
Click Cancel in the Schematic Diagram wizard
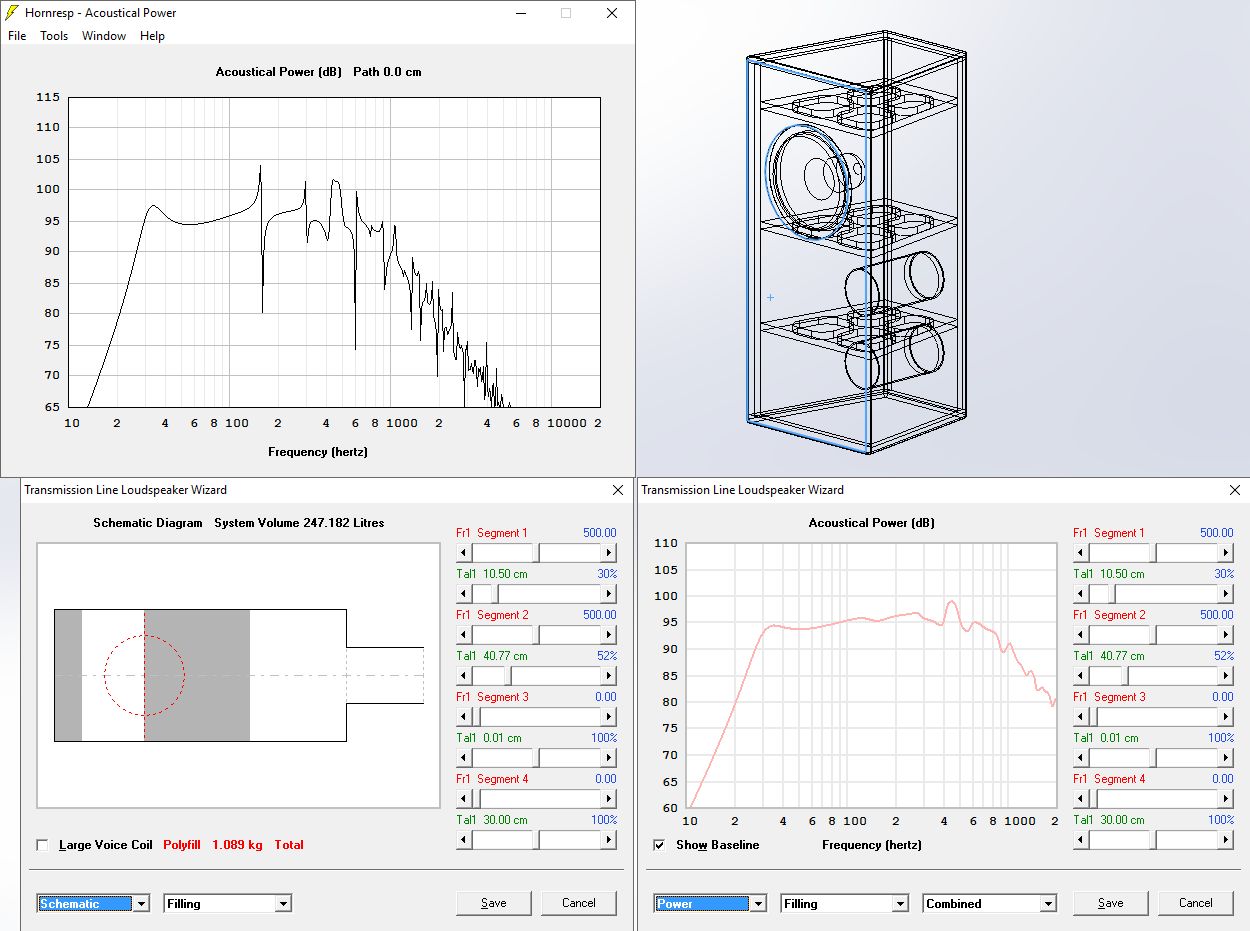pyautogui.click(x=579, y=903)
